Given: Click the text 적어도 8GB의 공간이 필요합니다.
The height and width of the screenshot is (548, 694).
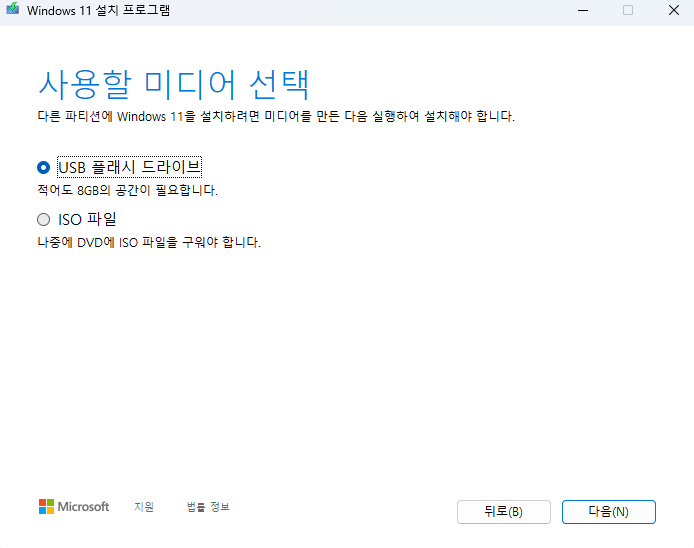Looking at the screenshot, I should pos(127,190).
